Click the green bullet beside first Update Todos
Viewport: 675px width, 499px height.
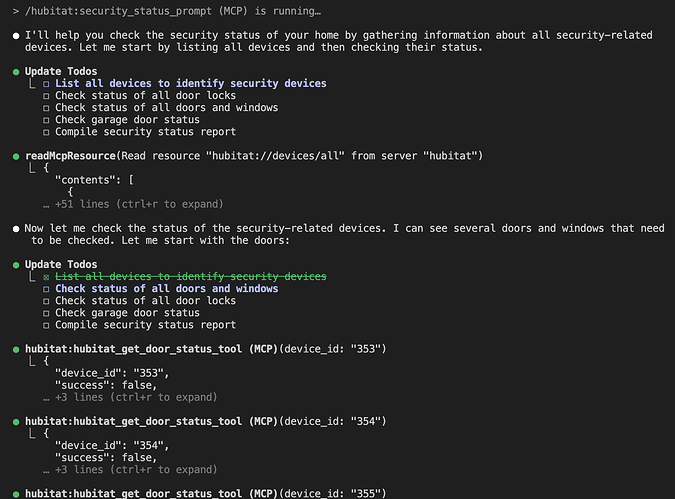[x=16, y=72]
